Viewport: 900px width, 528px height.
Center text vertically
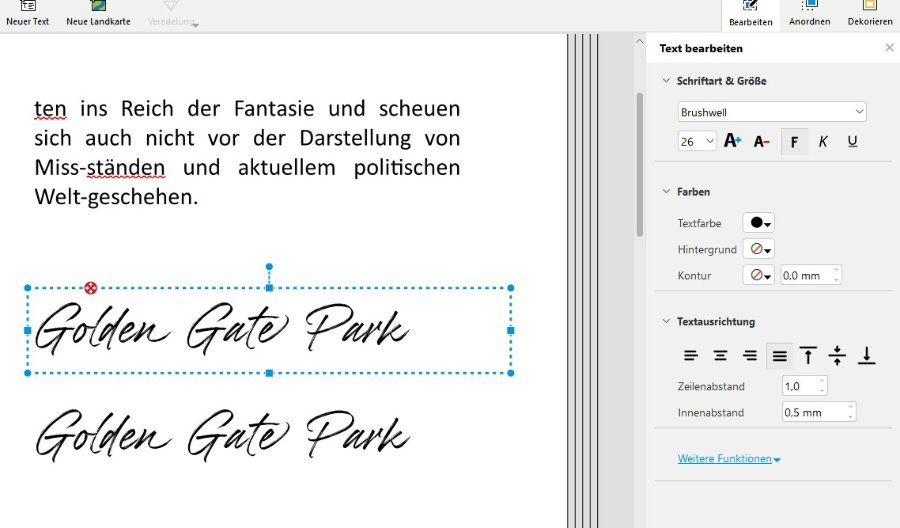click(x=837, y=356)
